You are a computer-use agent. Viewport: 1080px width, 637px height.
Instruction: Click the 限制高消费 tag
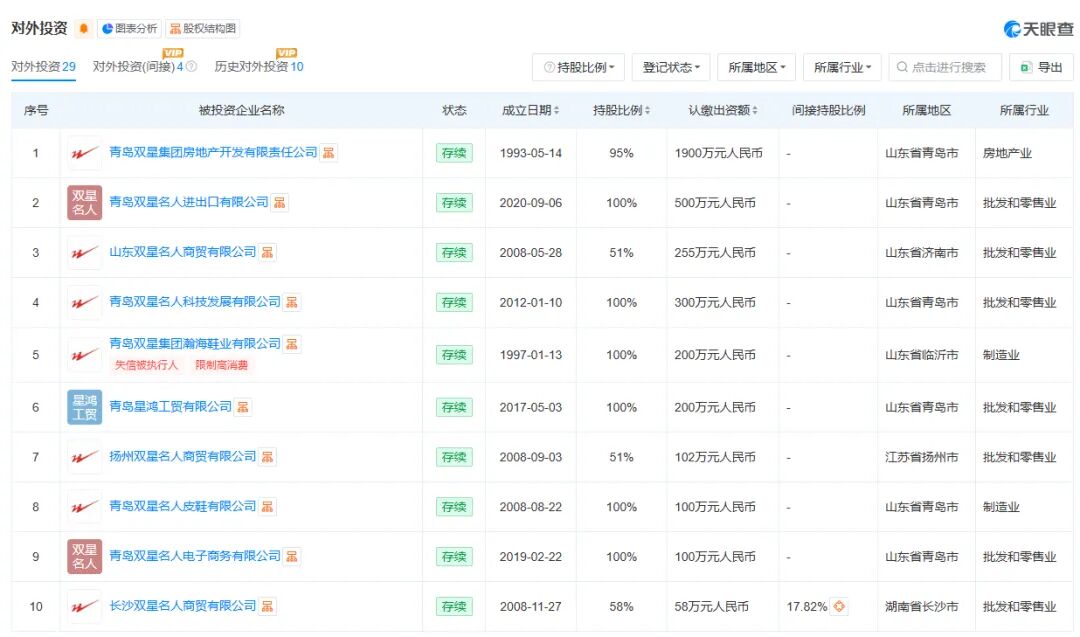pos(222,365)
